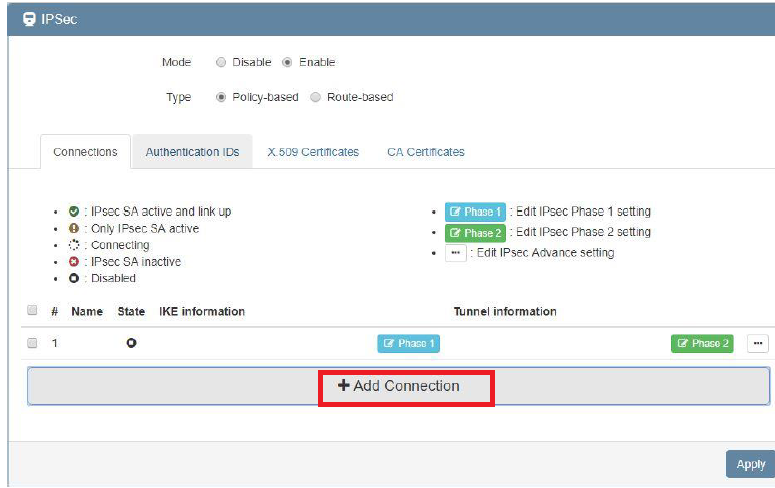Tick the select-all checkbox in table header
Image resolution: width=775 pixels, height=488 pixels.
point(32,311)
